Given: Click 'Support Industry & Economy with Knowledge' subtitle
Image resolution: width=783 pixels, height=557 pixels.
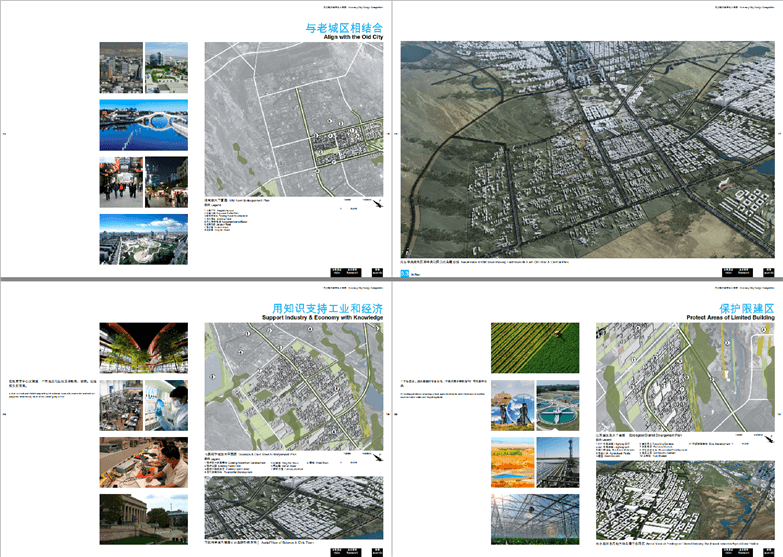Looking at the screenshot, I should pos(323,318).
